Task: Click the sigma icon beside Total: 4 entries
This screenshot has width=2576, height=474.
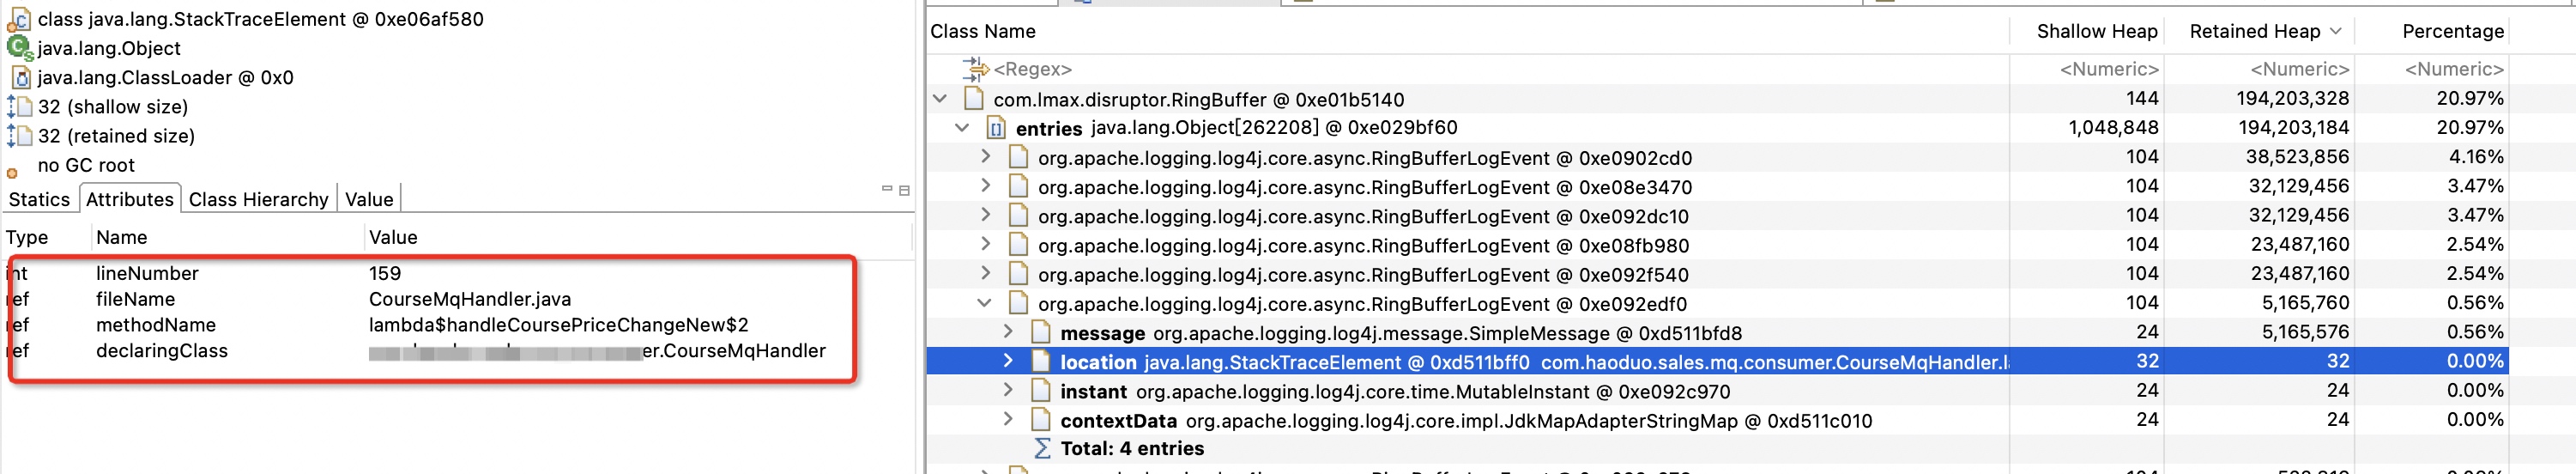Action: (x=1042, y=448)
